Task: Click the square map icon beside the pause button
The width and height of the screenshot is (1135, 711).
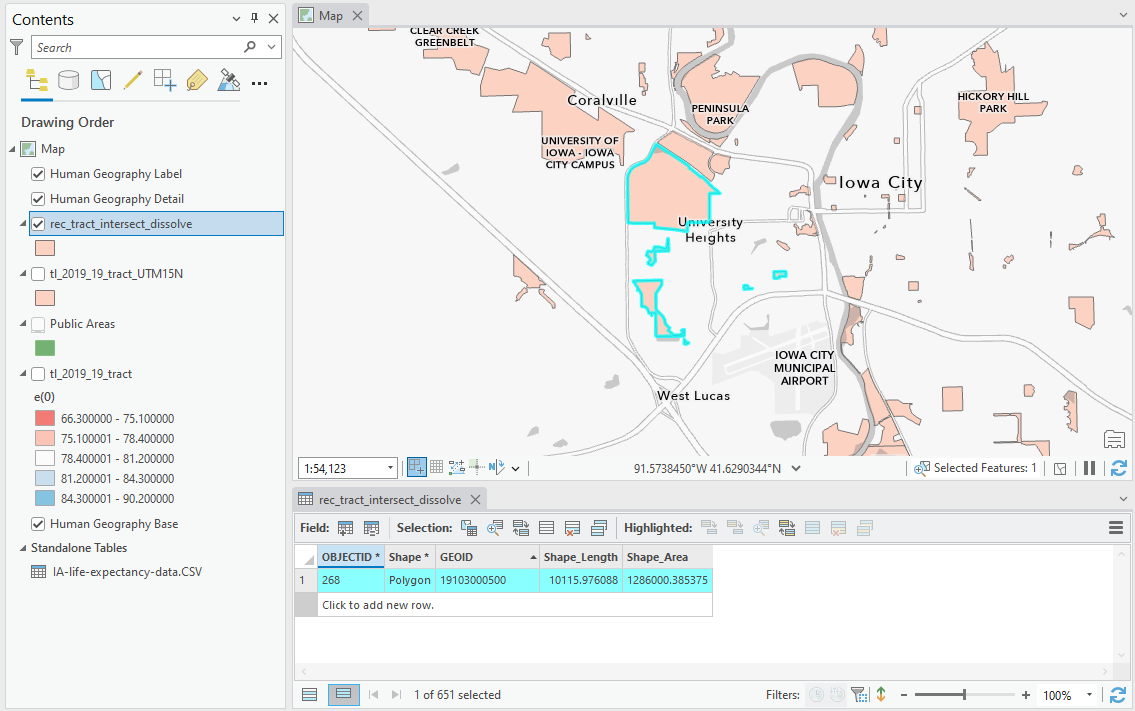Action: pos(1060,468)
